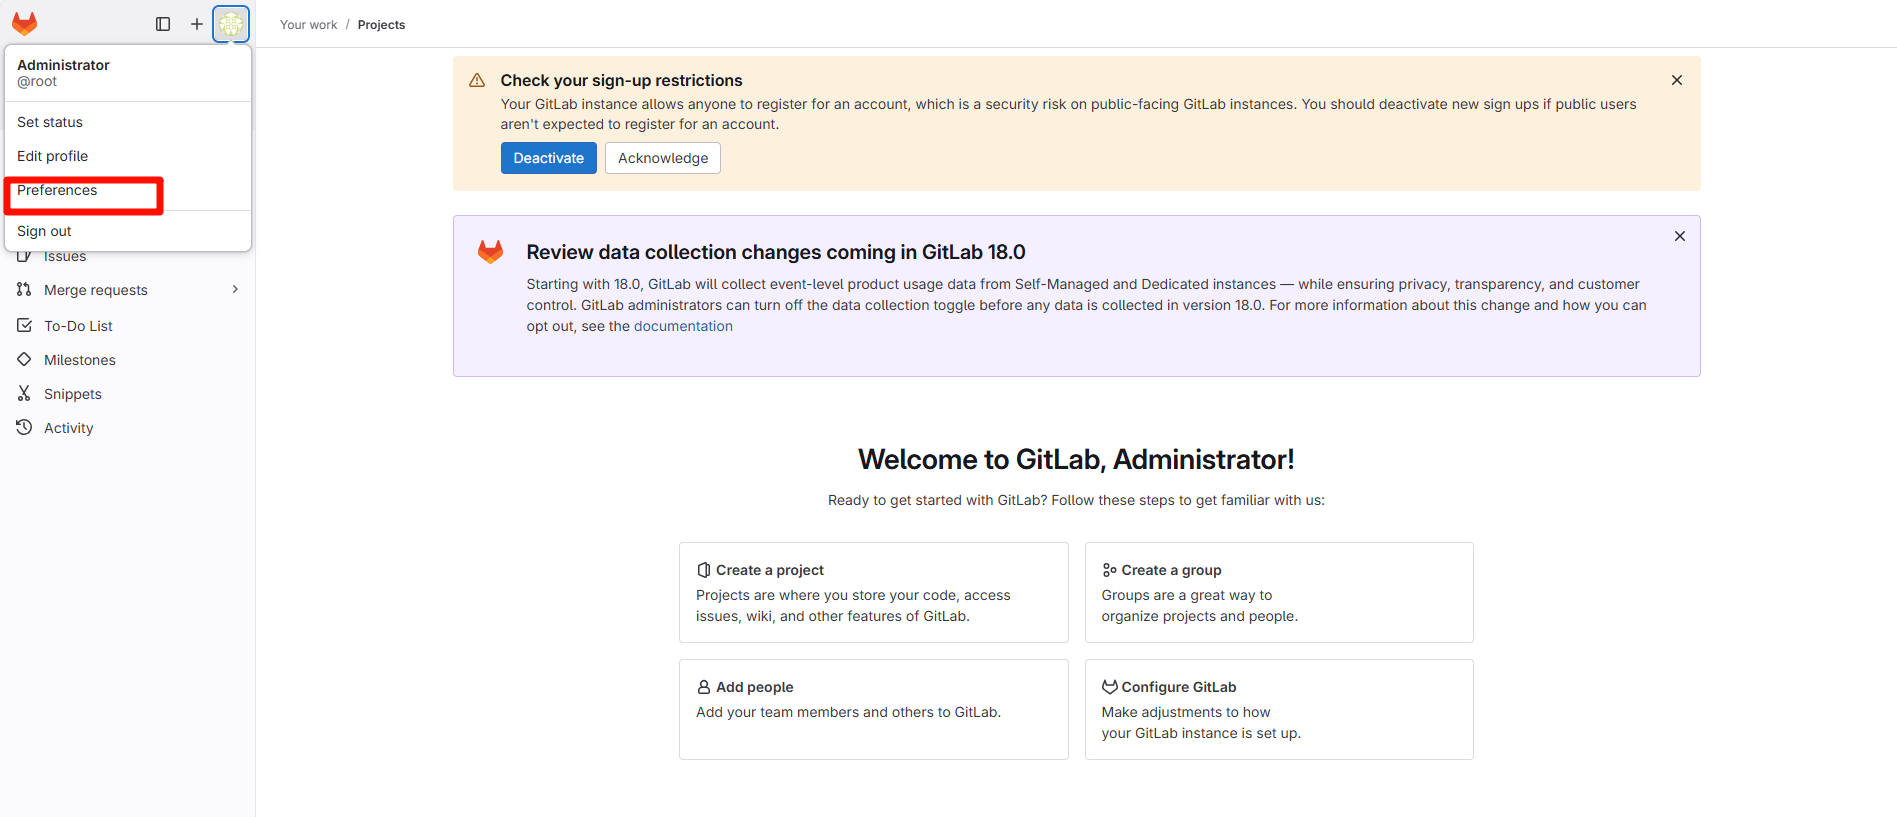Click the Add people user icon

pyautogui.click(x=704, y=687)
